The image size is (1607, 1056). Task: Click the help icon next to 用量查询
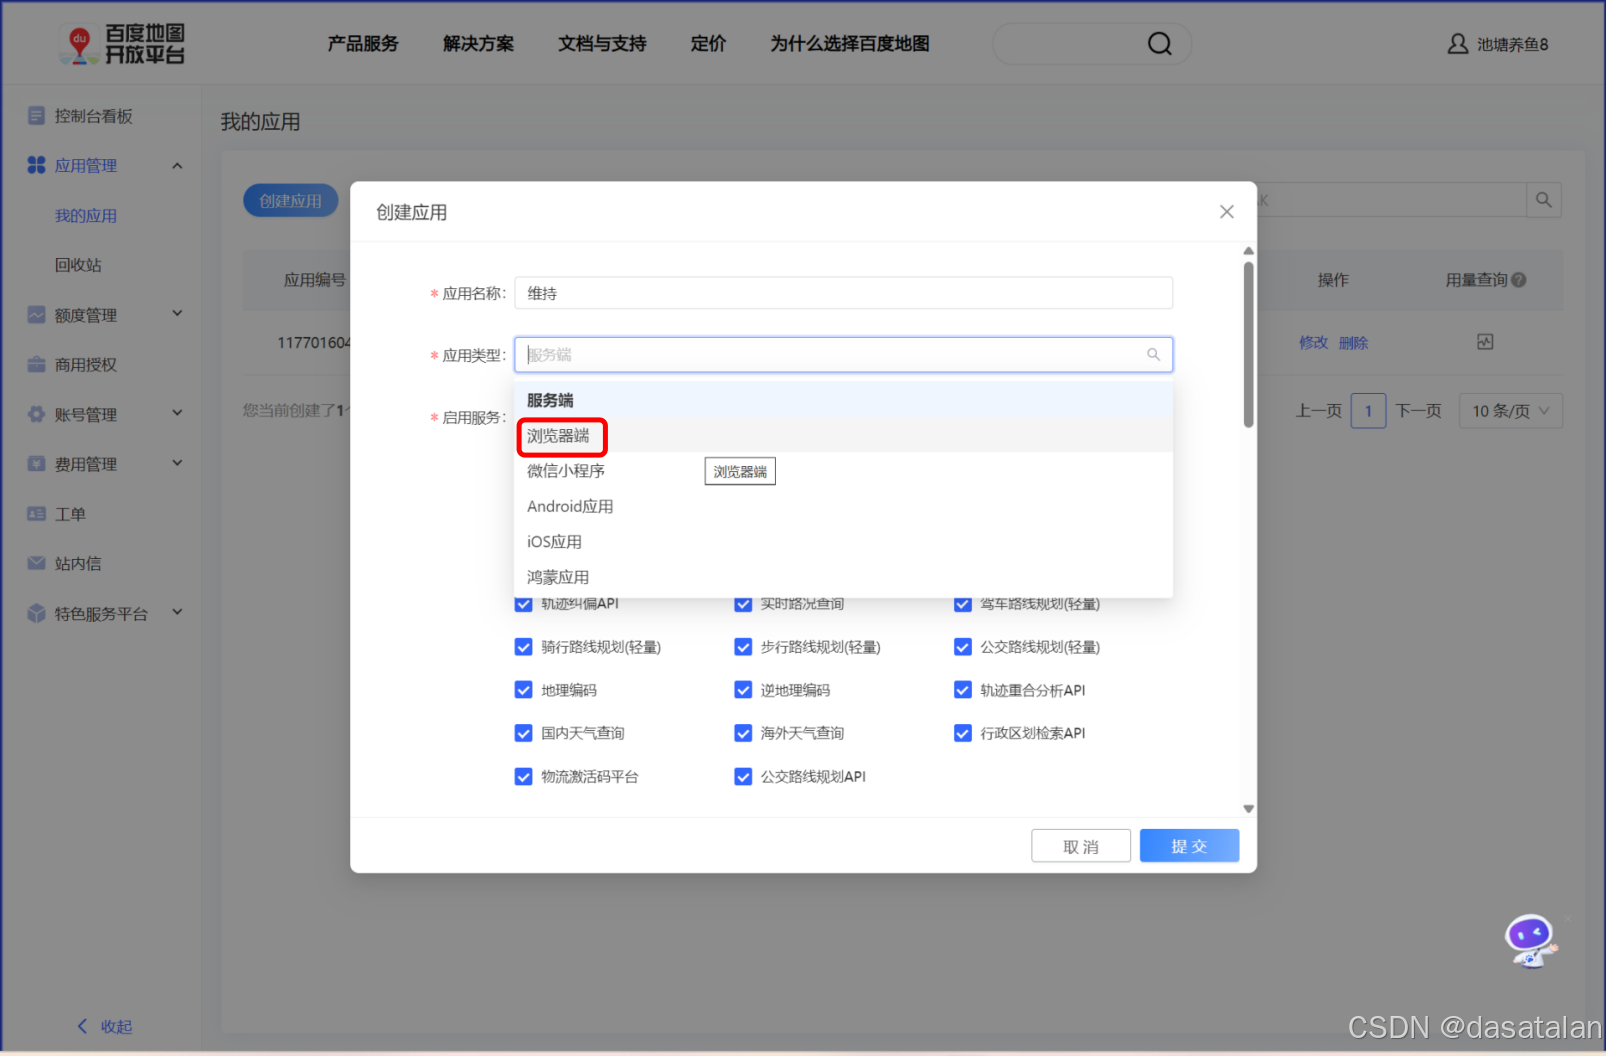[1519, 280]
